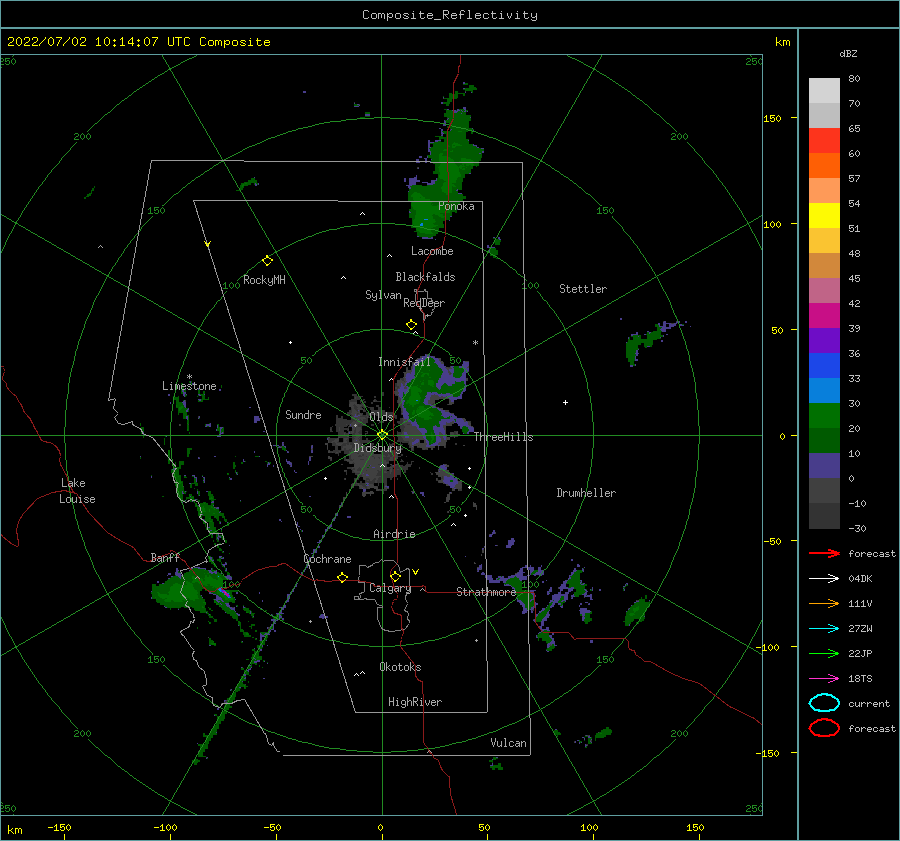The width and height of the screenshot is (900, 841).
Task: Click the ThreeHills town label
Action: click(x=503, y=437)
